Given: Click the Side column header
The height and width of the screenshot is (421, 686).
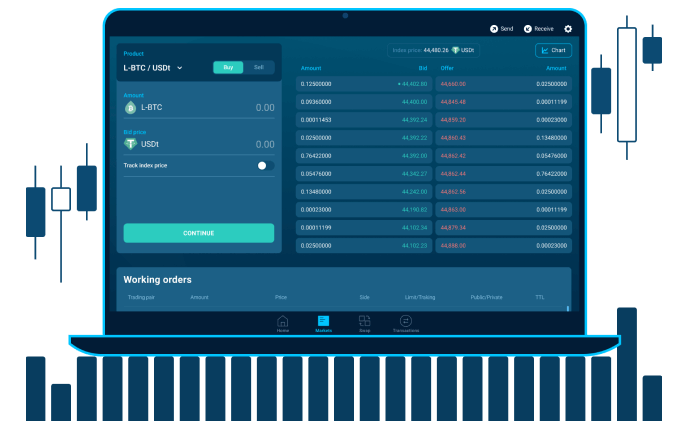Looking at the screenshot, I should coord(364,297).
